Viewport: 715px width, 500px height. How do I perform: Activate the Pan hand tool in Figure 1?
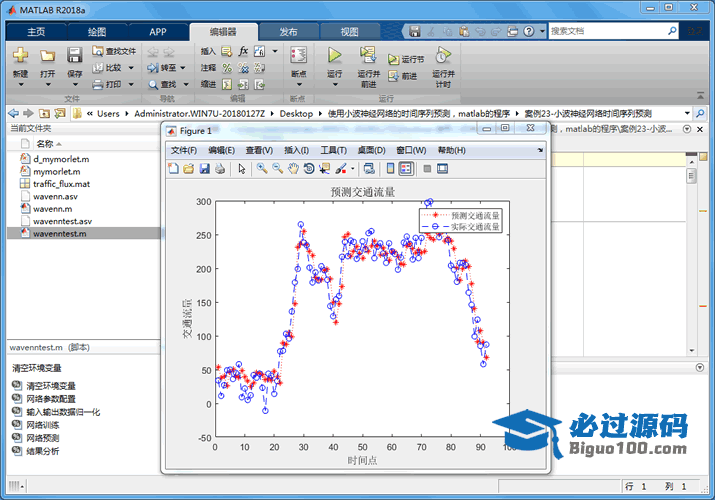coord(293,169)
